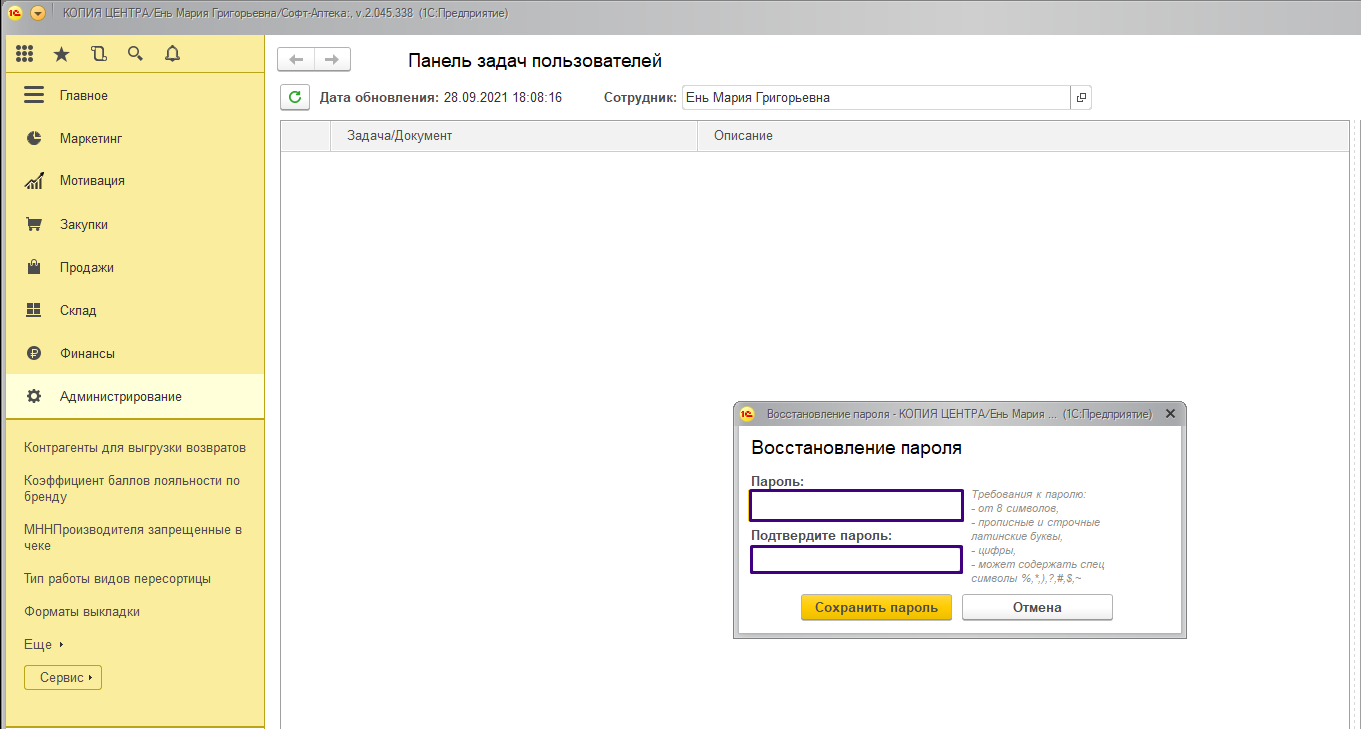This screenshot has height=729, width=1361.
Task: Click the forward navigation arrow
Action: 332,60
